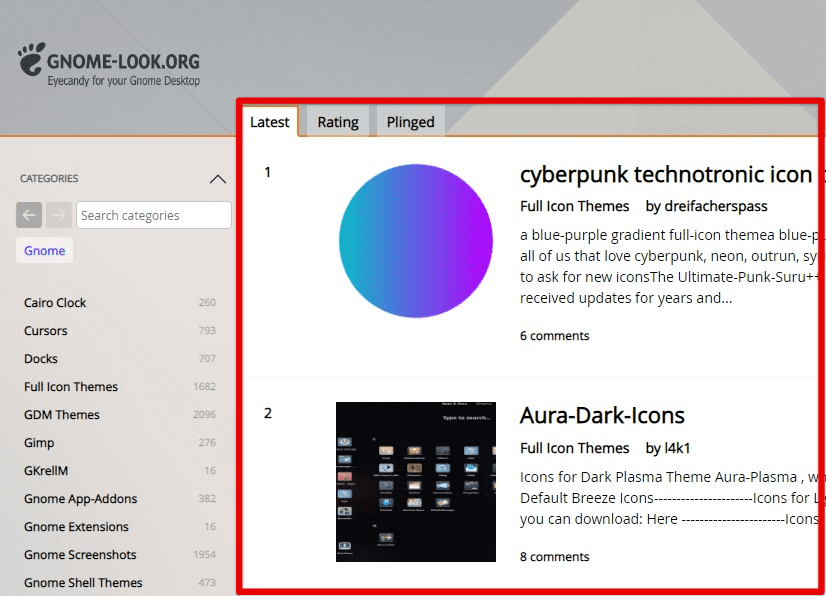
Task: Click the 260 count beside Cairo Clock
Action: tap(207, 302)
